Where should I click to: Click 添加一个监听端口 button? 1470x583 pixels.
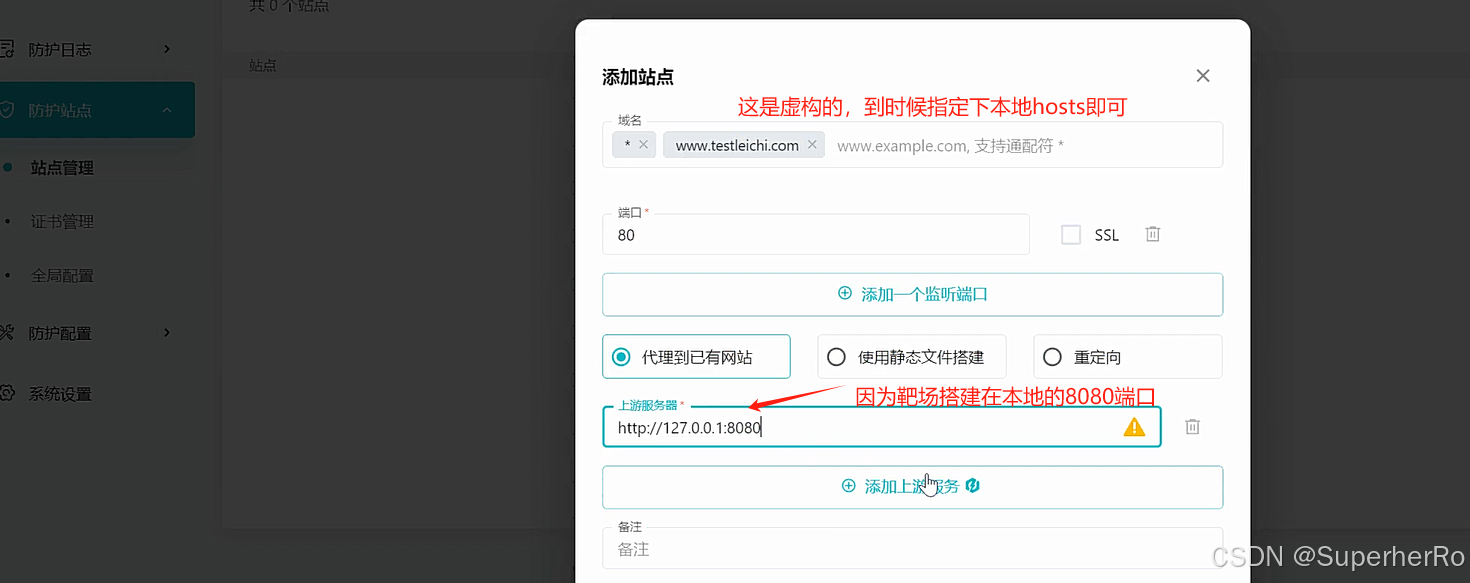[912, 294]
